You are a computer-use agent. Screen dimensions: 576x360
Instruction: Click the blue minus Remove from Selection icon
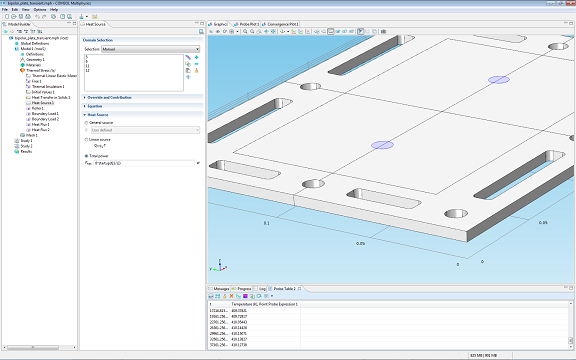[197, 64]
